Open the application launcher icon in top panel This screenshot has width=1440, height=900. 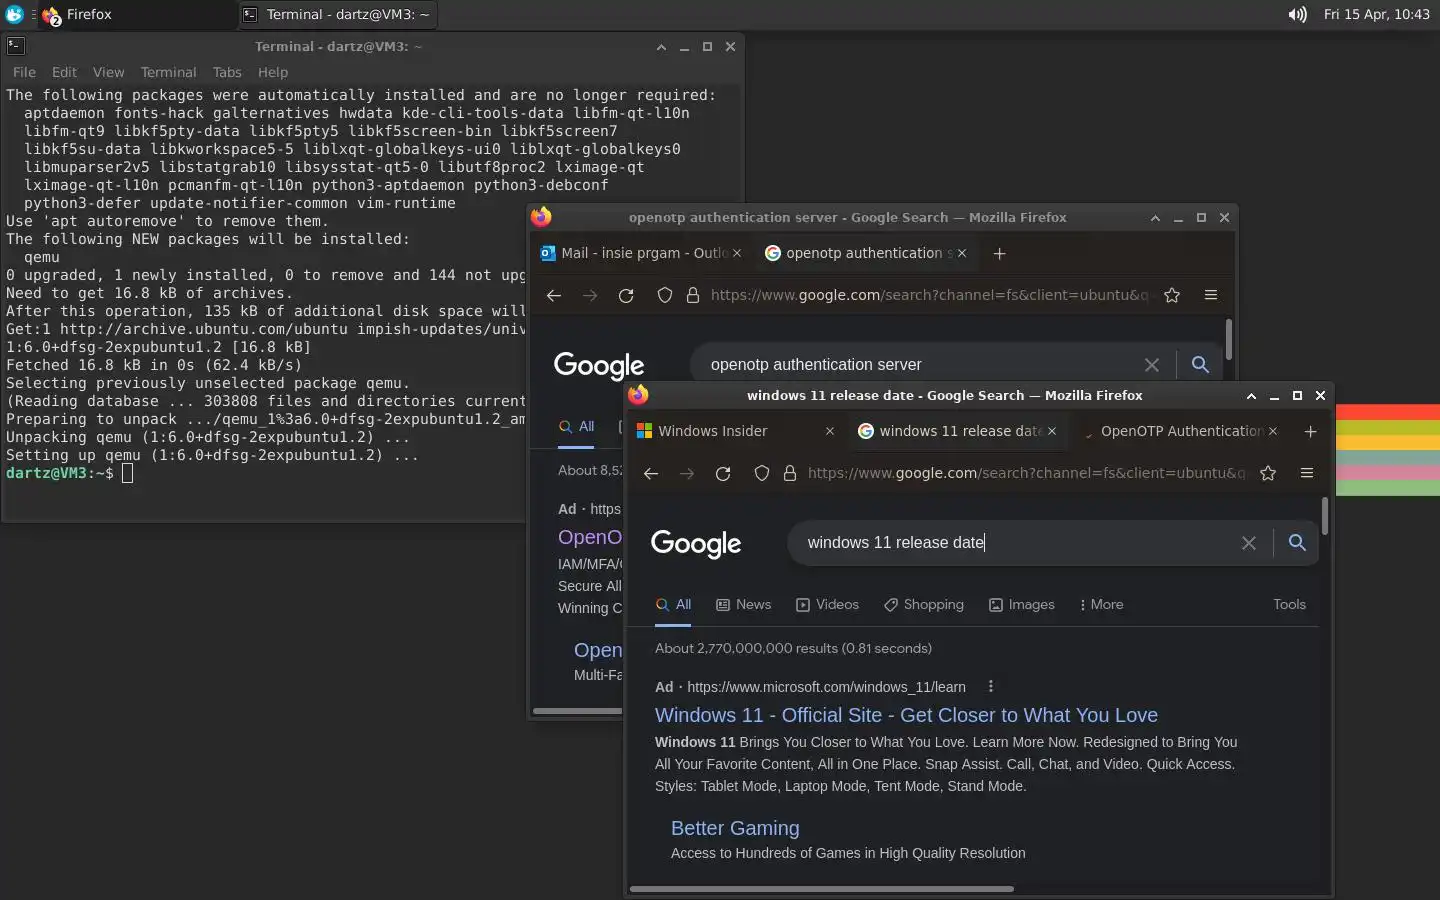pos(14,15)
